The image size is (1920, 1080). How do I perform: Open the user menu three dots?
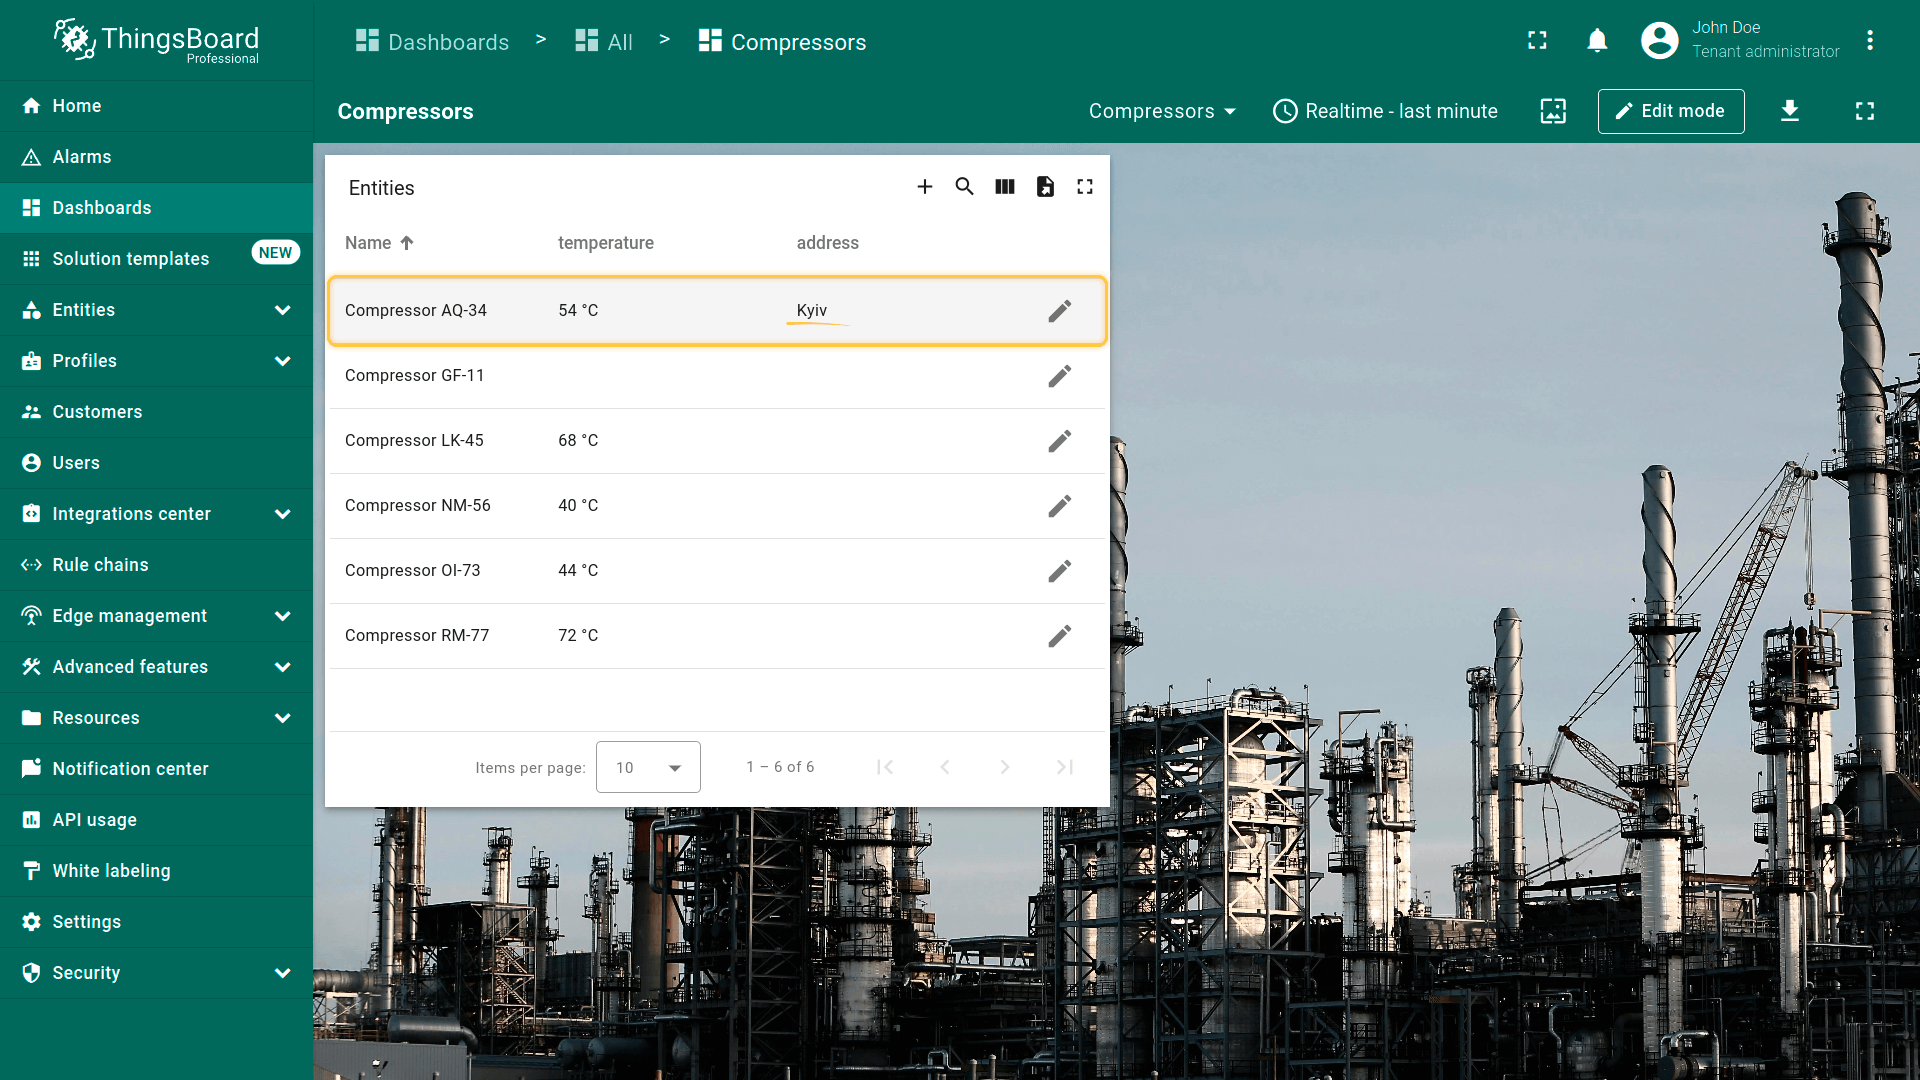[x=1869, y=41]
